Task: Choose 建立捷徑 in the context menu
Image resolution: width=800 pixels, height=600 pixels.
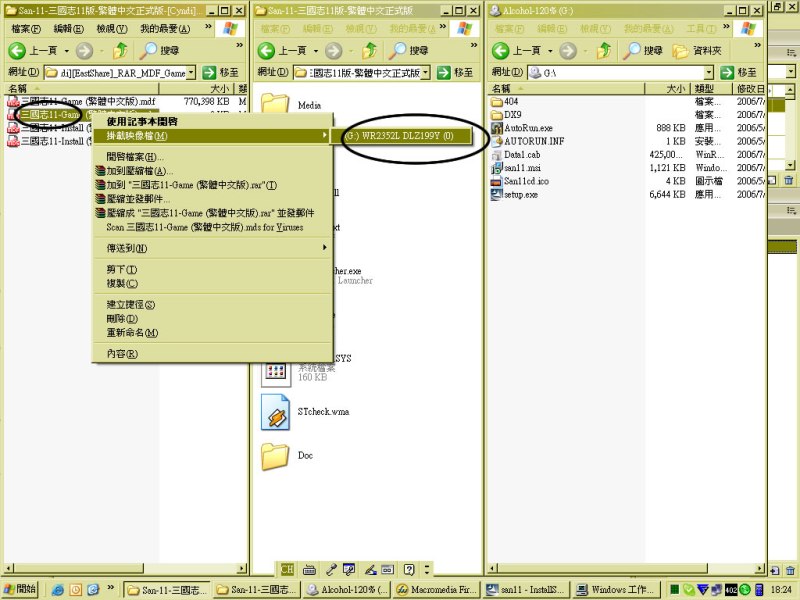Action: point(211,305)
